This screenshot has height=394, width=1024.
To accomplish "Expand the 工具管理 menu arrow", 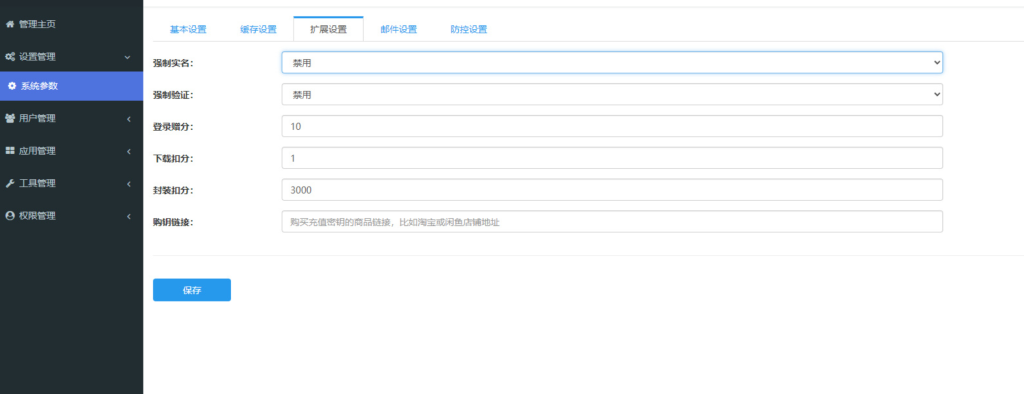I will click(x=129, y=184).
